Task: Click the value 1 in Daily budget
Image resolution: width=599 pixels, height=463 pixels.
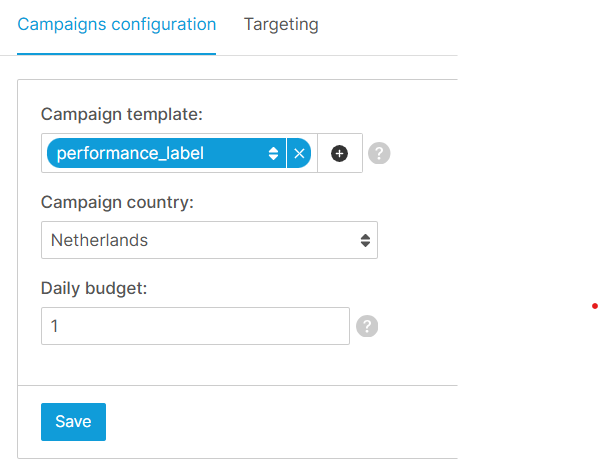Action: (x=54, y=326)
